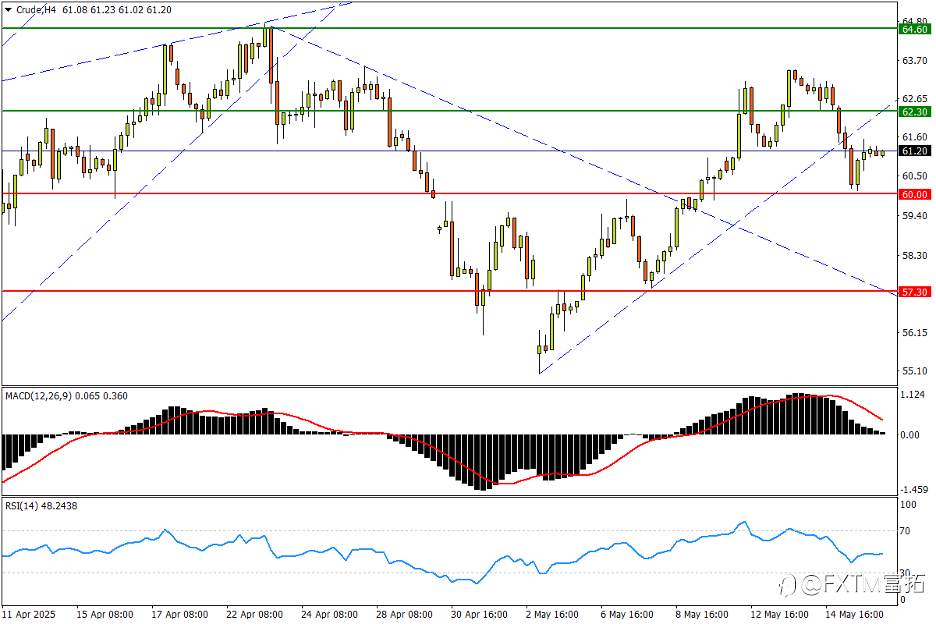
Task: Click the 63.70 price axis value
Action: [x=915, y=60]
